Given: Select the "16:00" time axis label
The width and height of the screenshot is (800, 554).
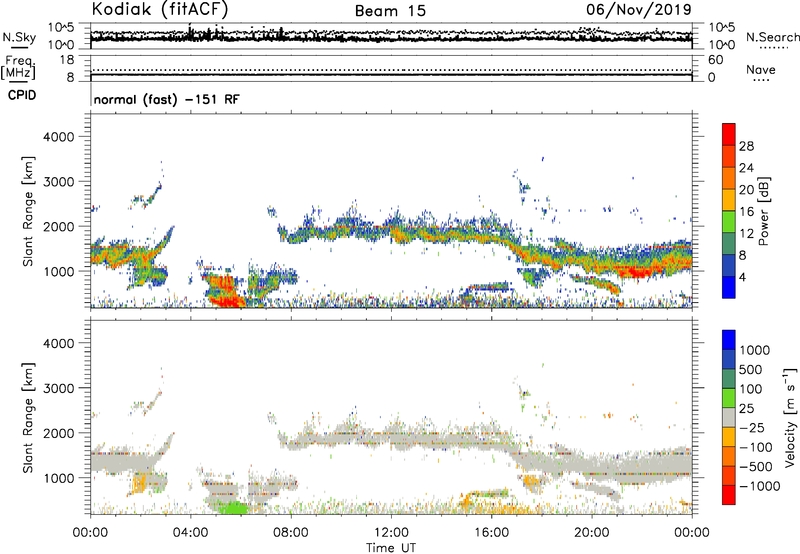Looking at the screenshot, I should pos(491,533).
